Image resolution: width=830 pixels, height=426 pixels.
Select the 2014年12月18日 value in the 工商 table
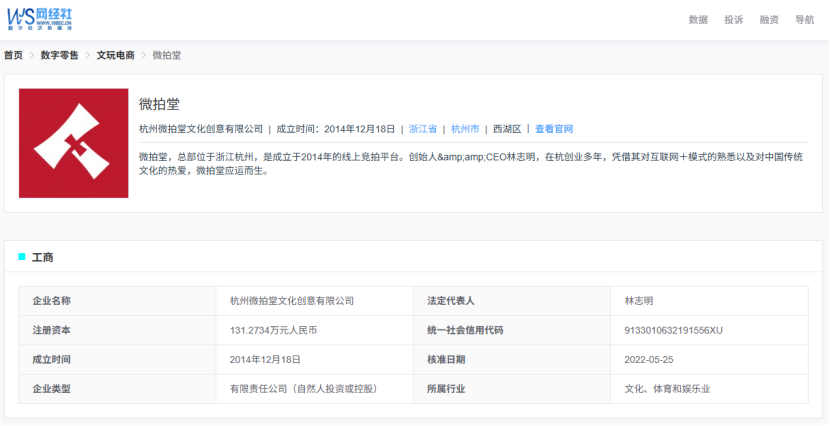tap(265, 360)
